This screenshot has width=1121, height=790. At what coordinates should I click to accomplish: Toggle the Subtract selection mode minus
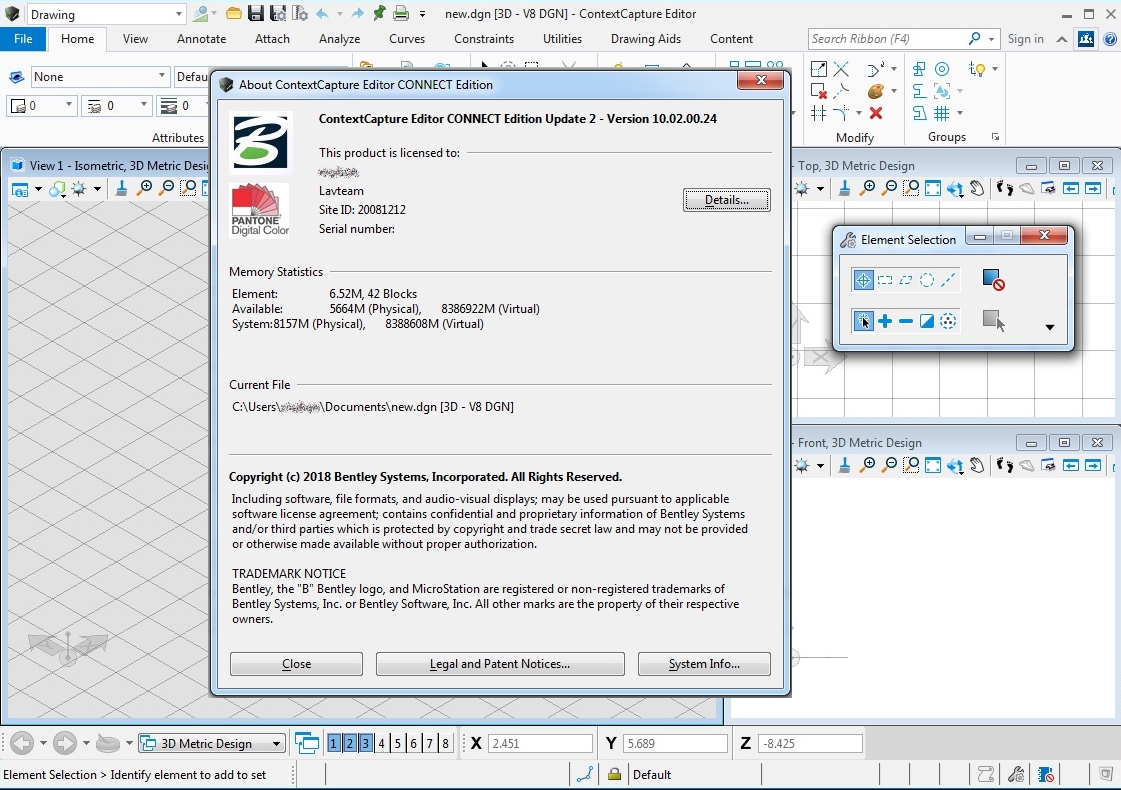tap(906, 321)
